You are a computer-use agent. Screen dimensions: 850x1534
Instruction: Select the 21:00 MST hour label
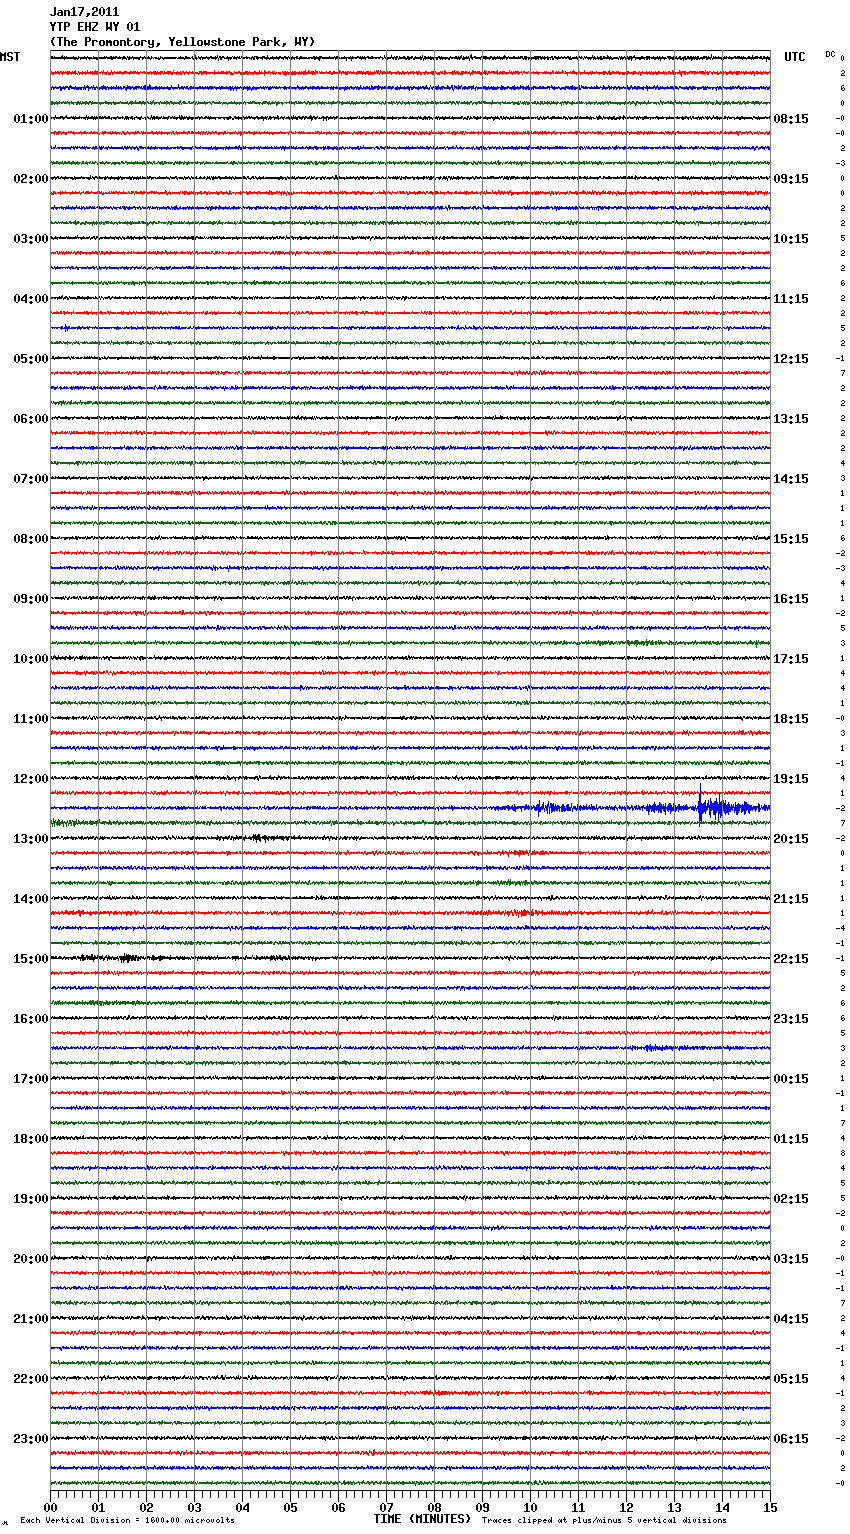pyautogui.click(x=31, y=1319)
